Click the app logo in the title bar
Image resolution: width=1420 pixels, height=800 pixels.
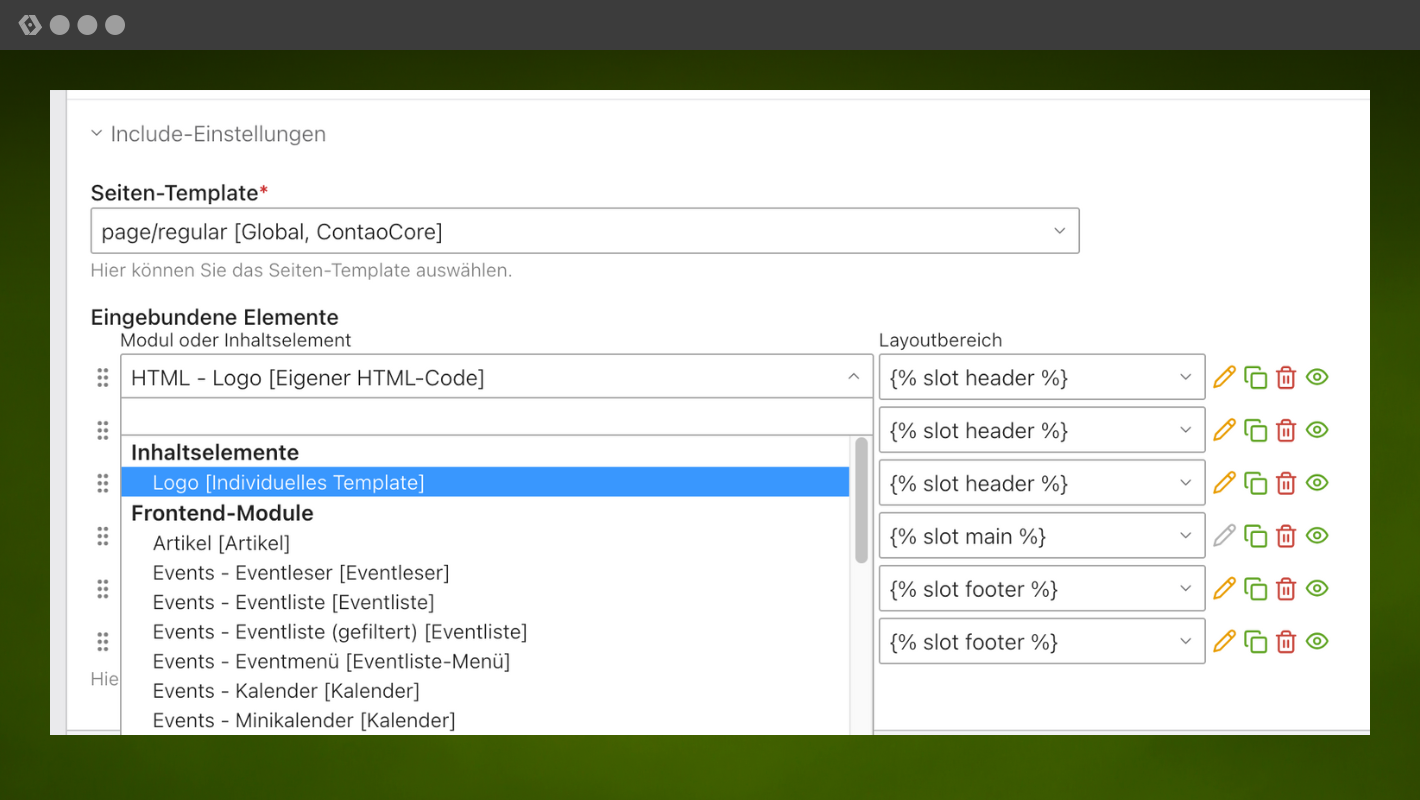click(x=30, y=25)
